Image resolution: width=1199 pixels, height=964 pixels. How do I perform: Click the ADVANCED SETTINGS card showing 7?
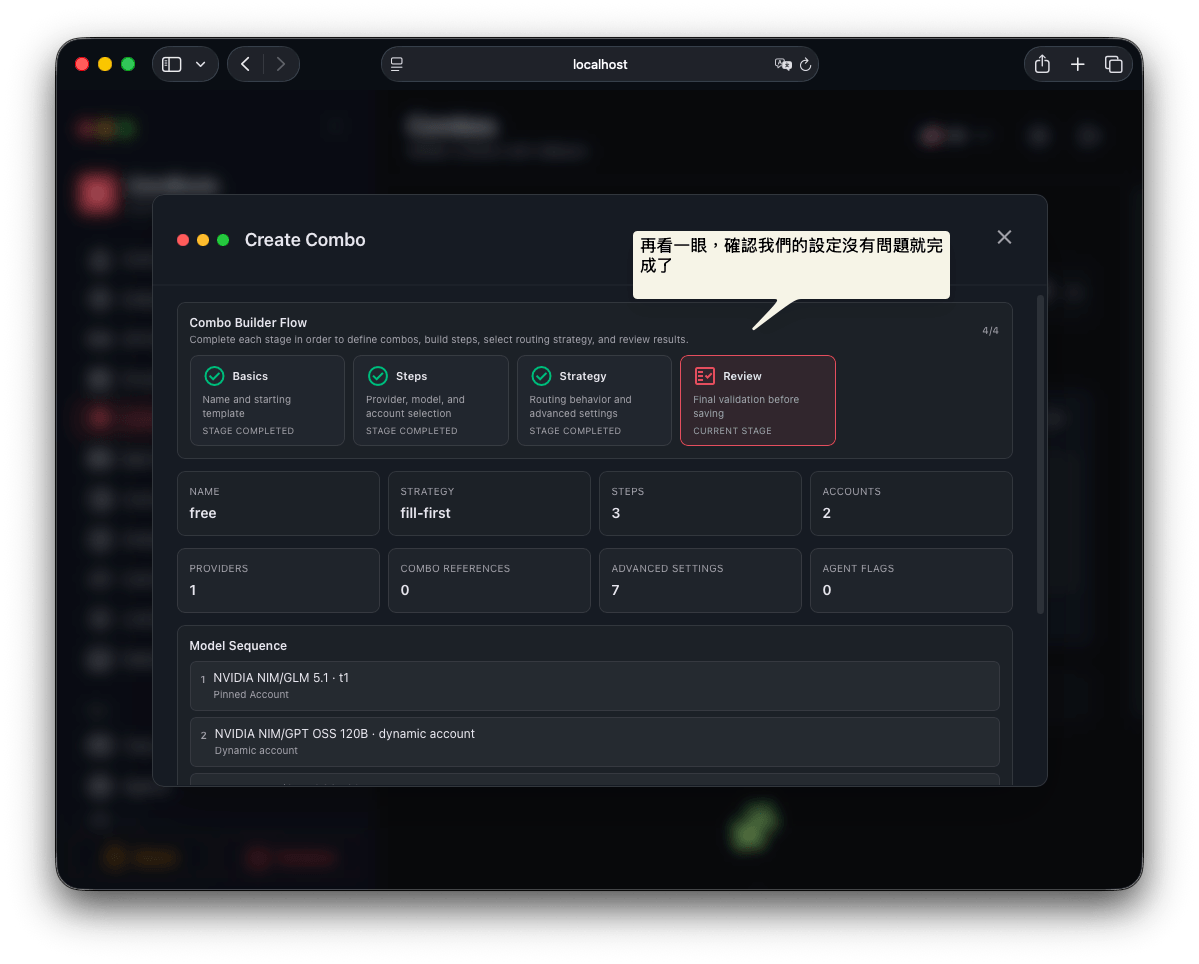pyautogui.click(x=700, y=580)
